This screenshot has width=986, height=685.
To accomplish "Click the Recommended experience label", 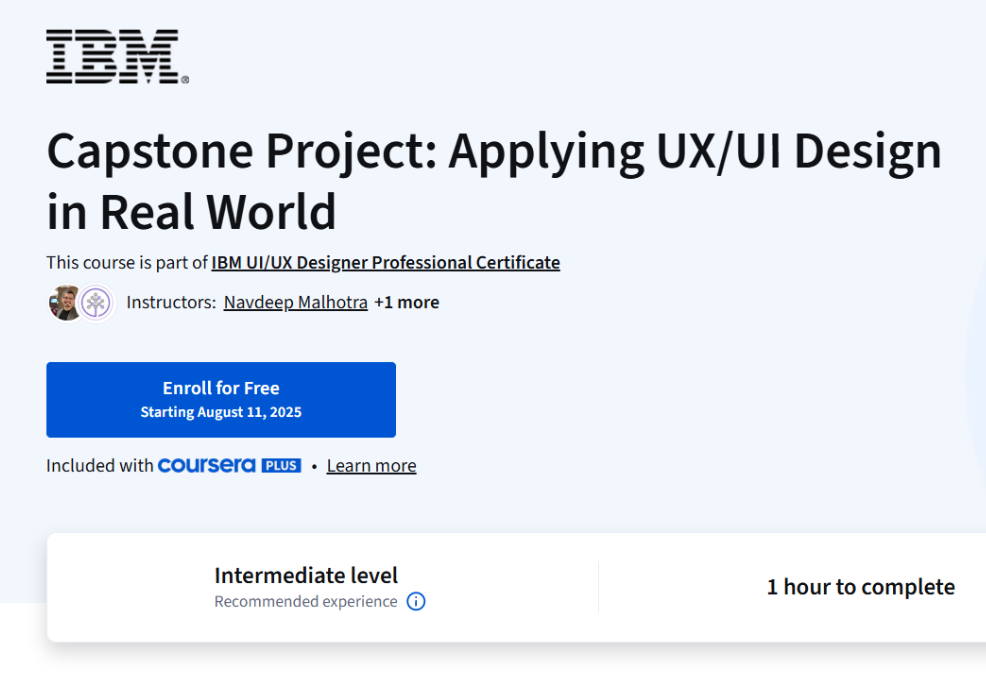I will 305,601.
